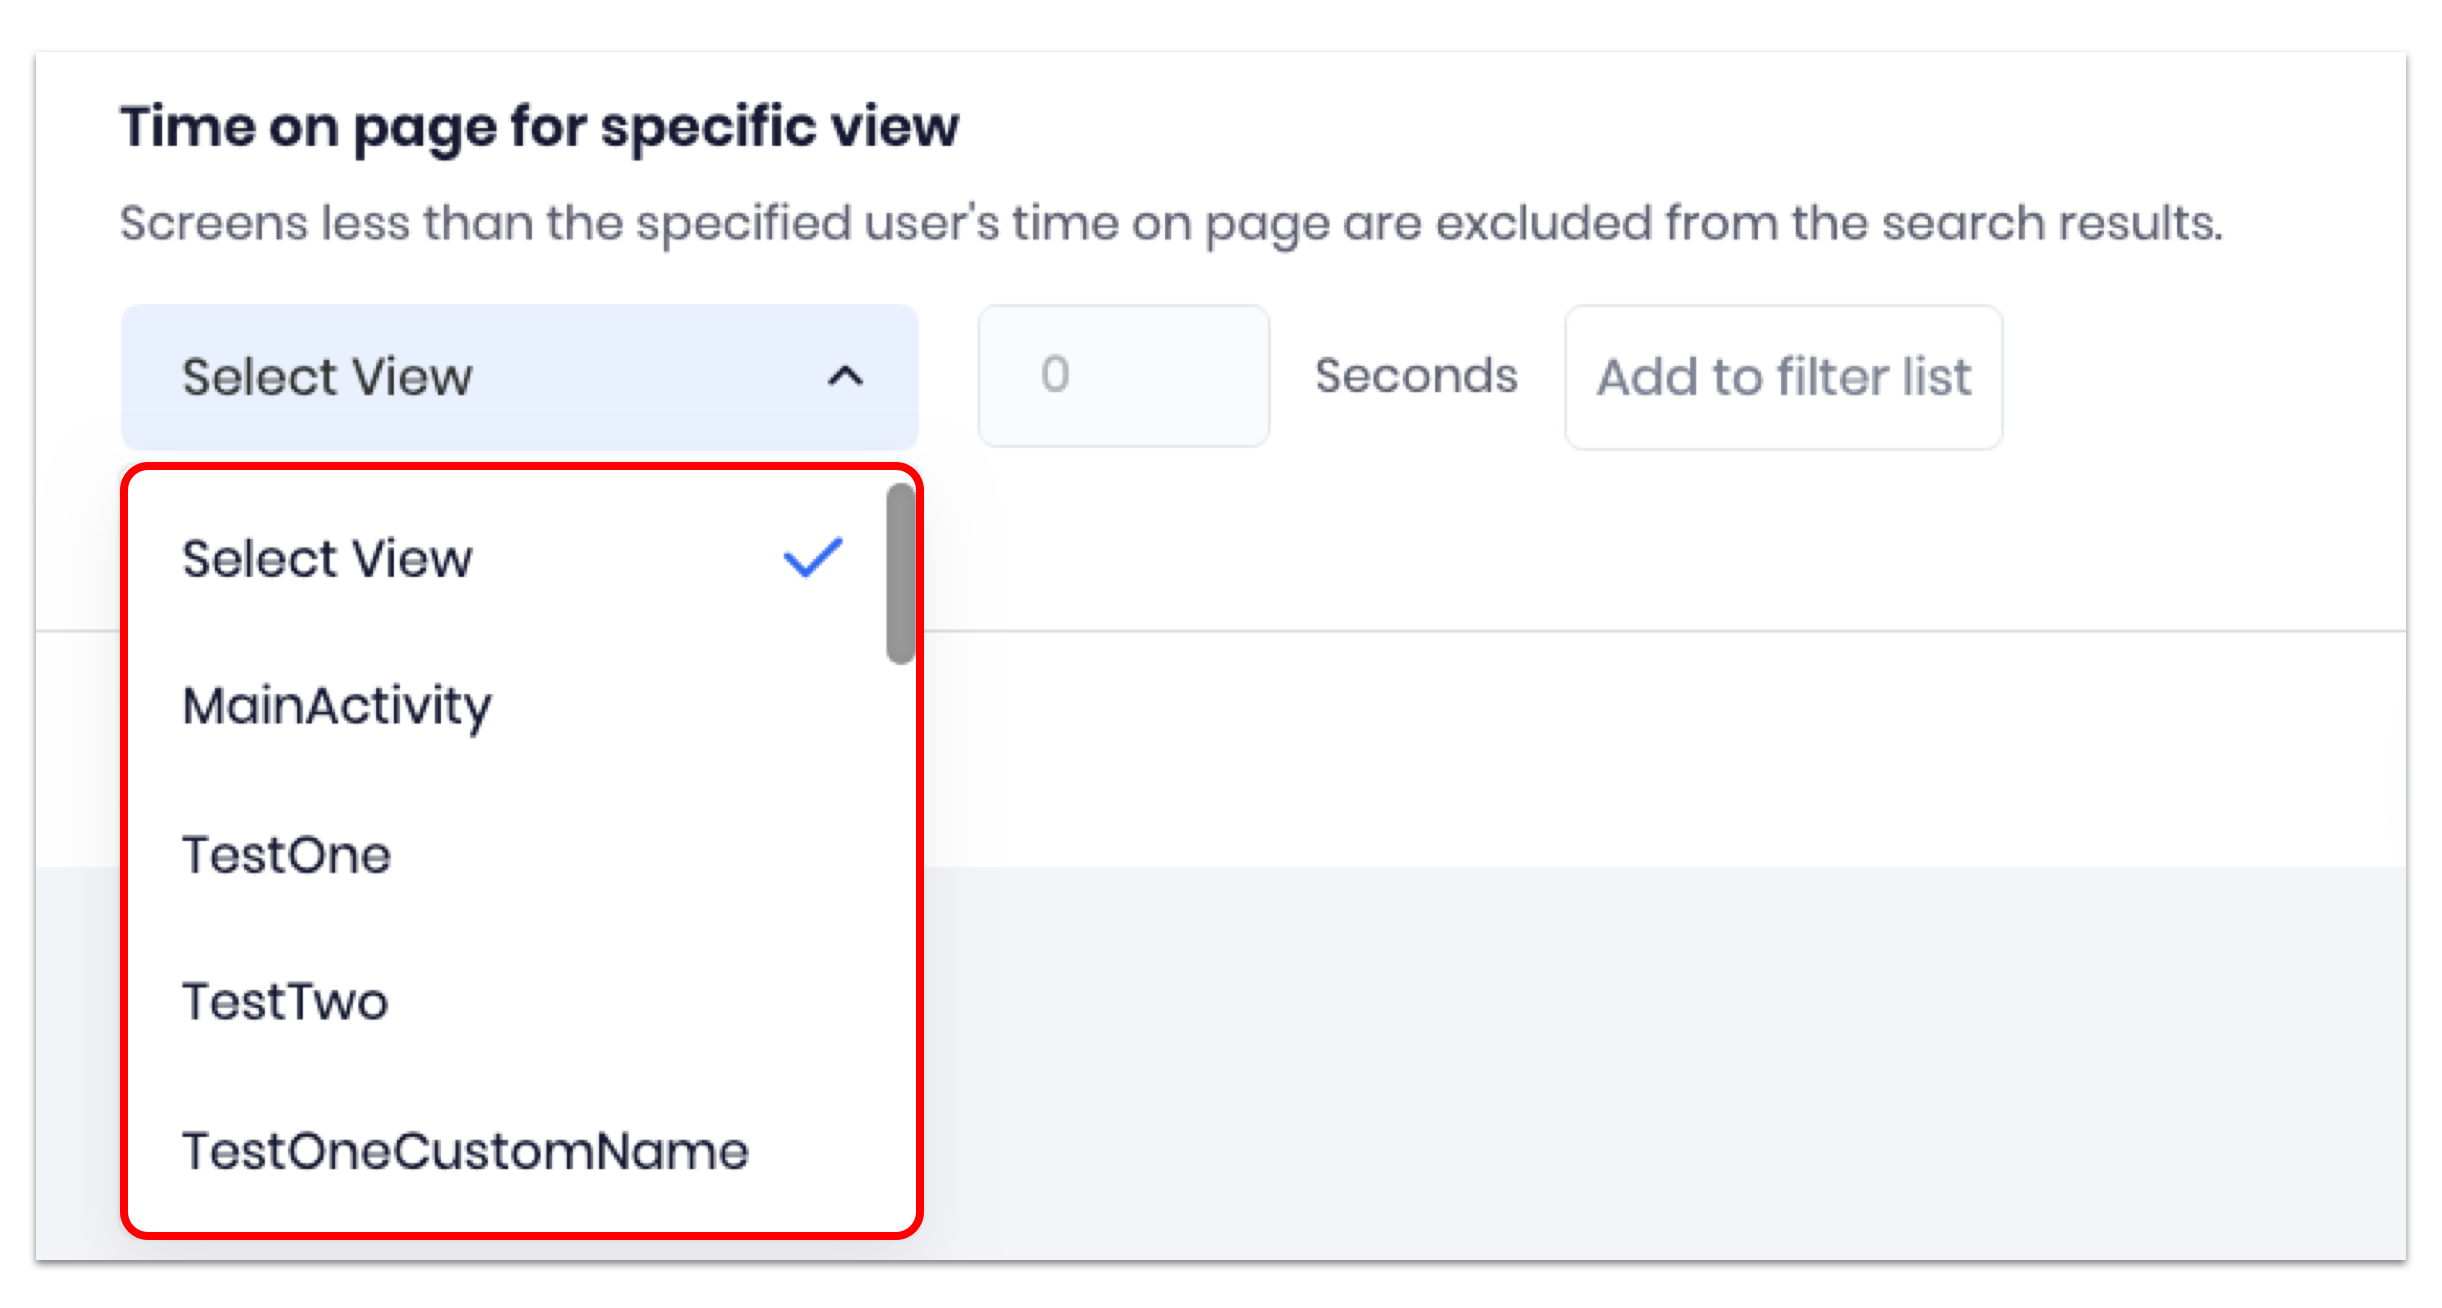Click the Seconds label text

tap(1416, 376)
